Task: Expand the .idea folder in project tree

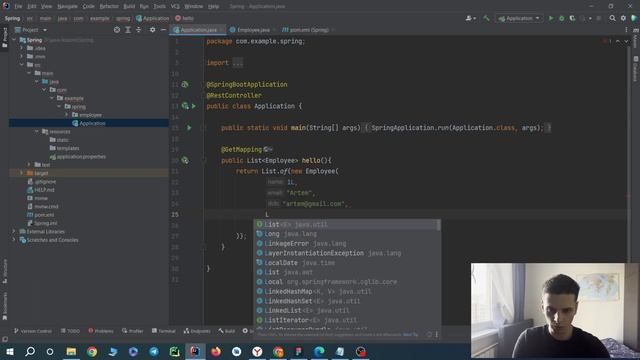Action: (22, 48)
